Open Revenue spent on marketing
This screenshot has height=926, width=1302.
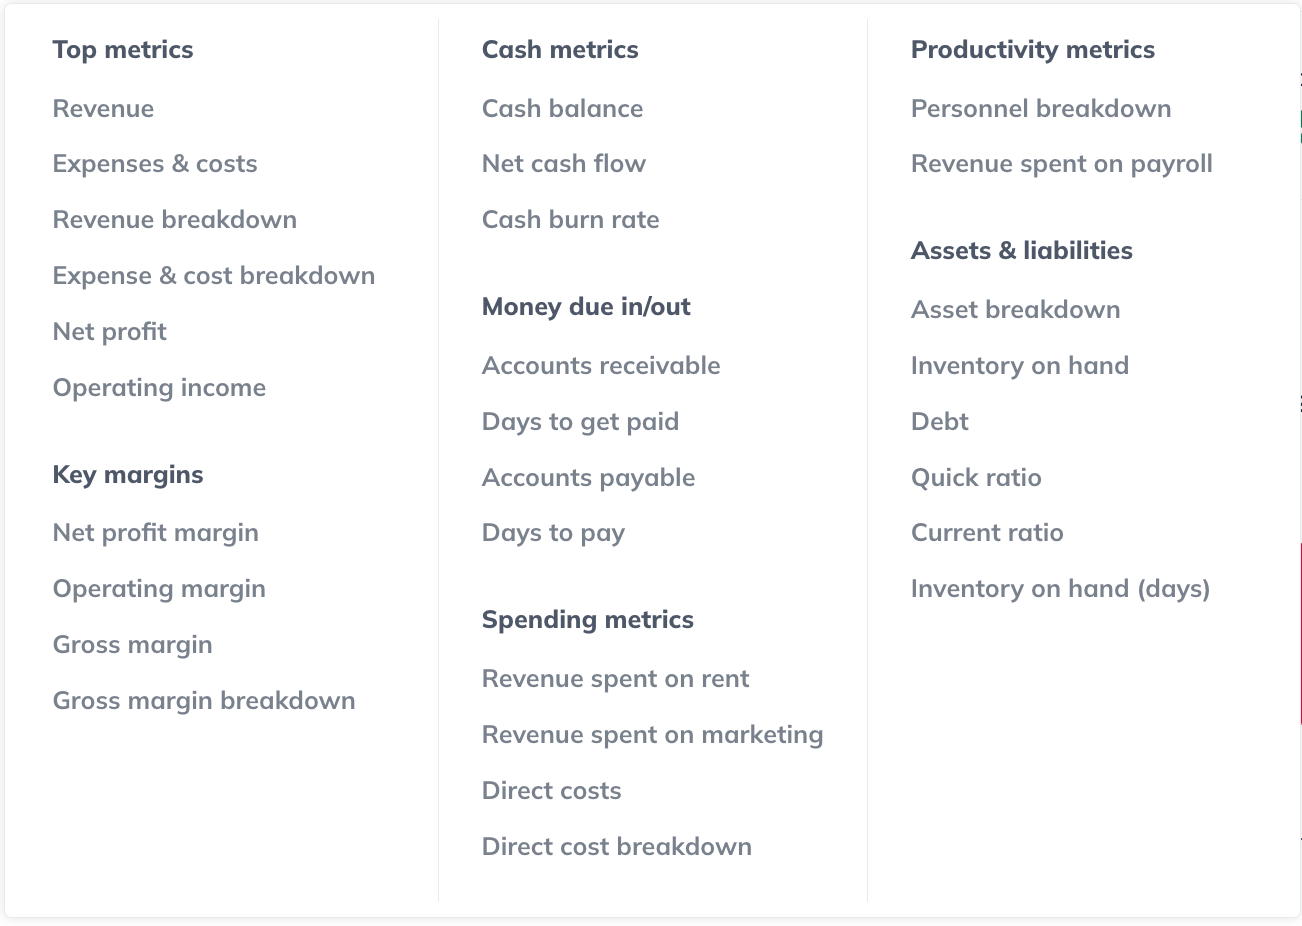[652, 735]
